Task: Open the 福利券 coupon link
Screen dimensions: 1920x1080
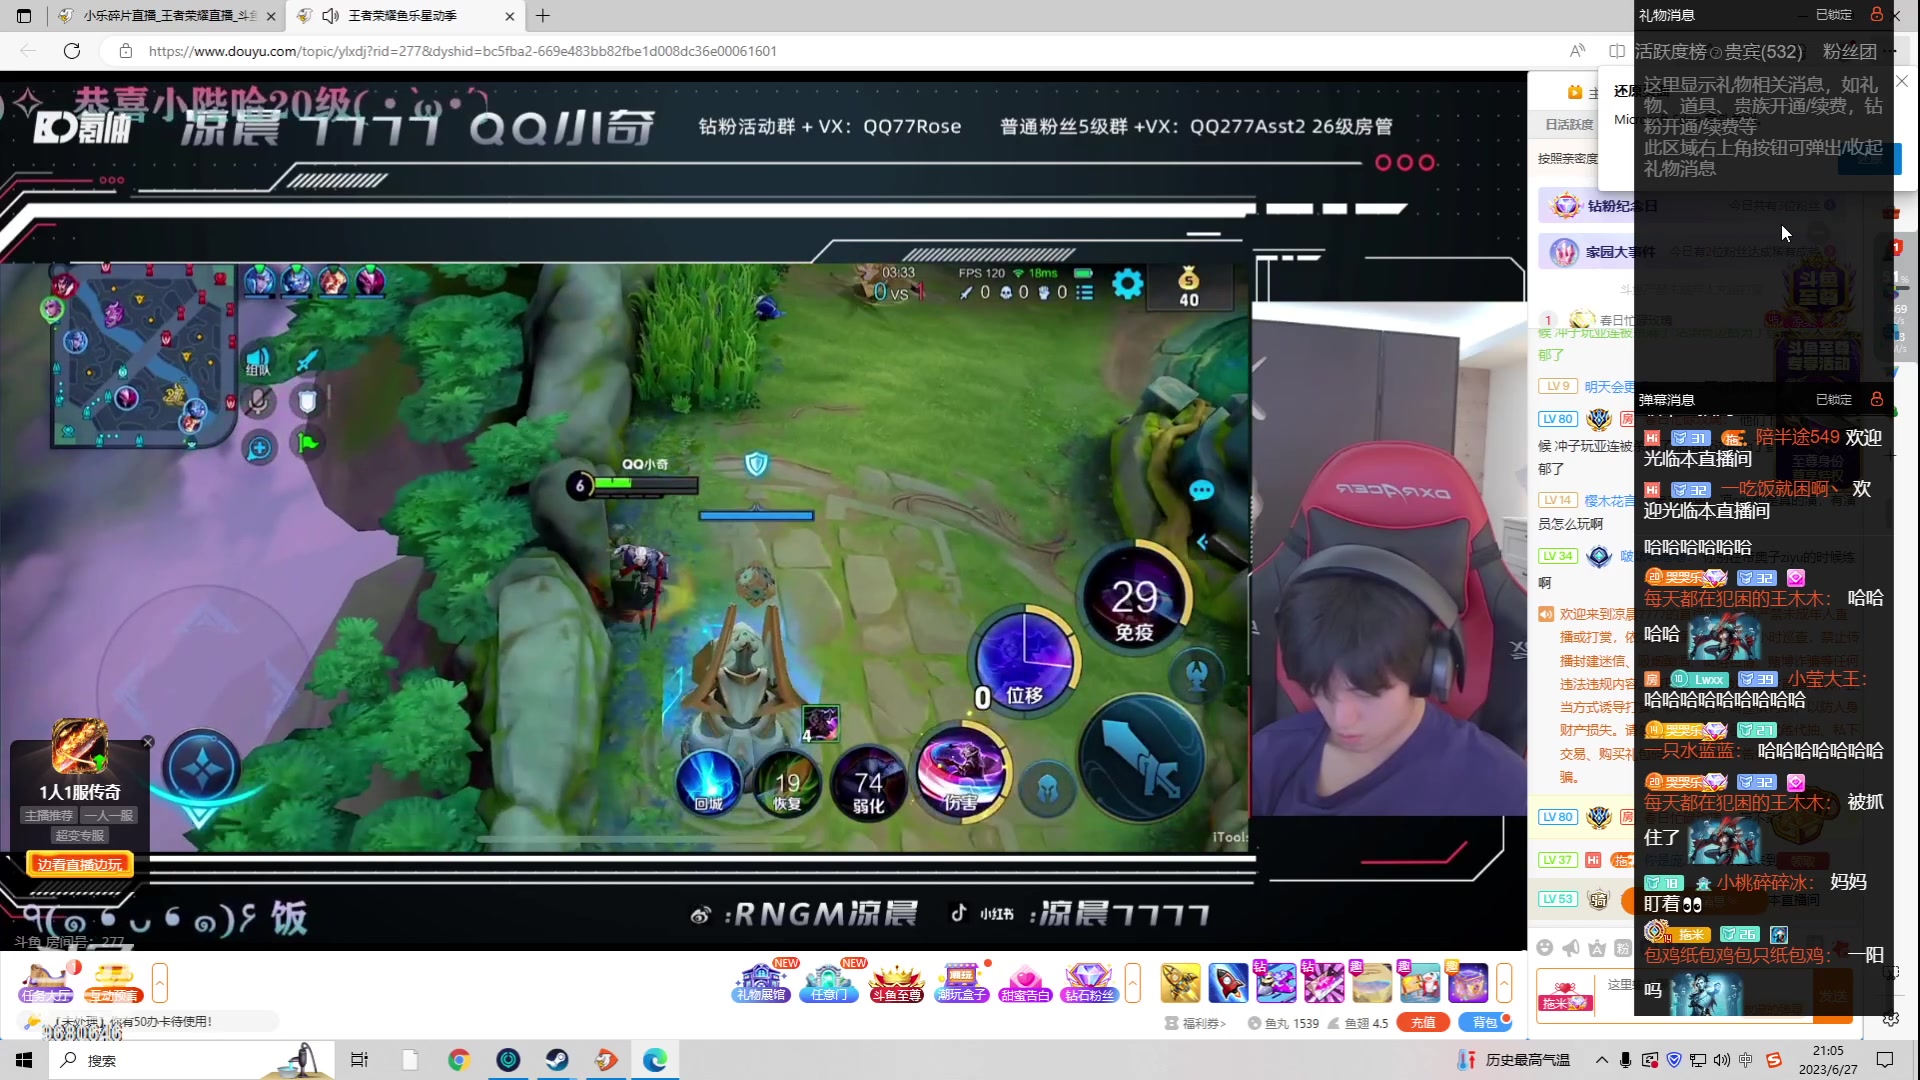Action: tap(1196, 1023)
